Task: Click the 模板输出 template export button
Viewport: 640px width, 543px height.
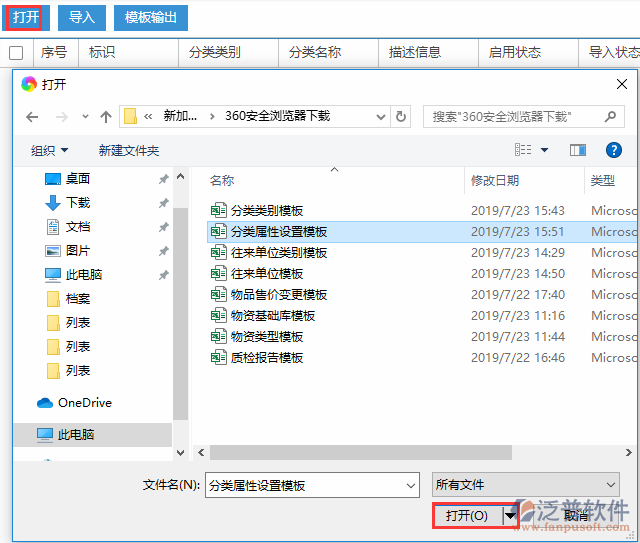Action: (x=151, y=18)
